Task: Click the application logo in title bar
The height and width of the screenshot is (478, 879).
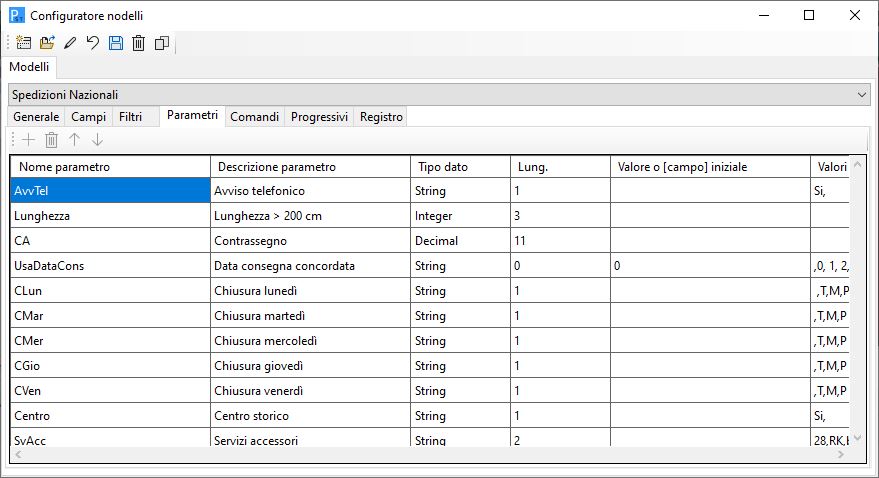Action: 17,15
